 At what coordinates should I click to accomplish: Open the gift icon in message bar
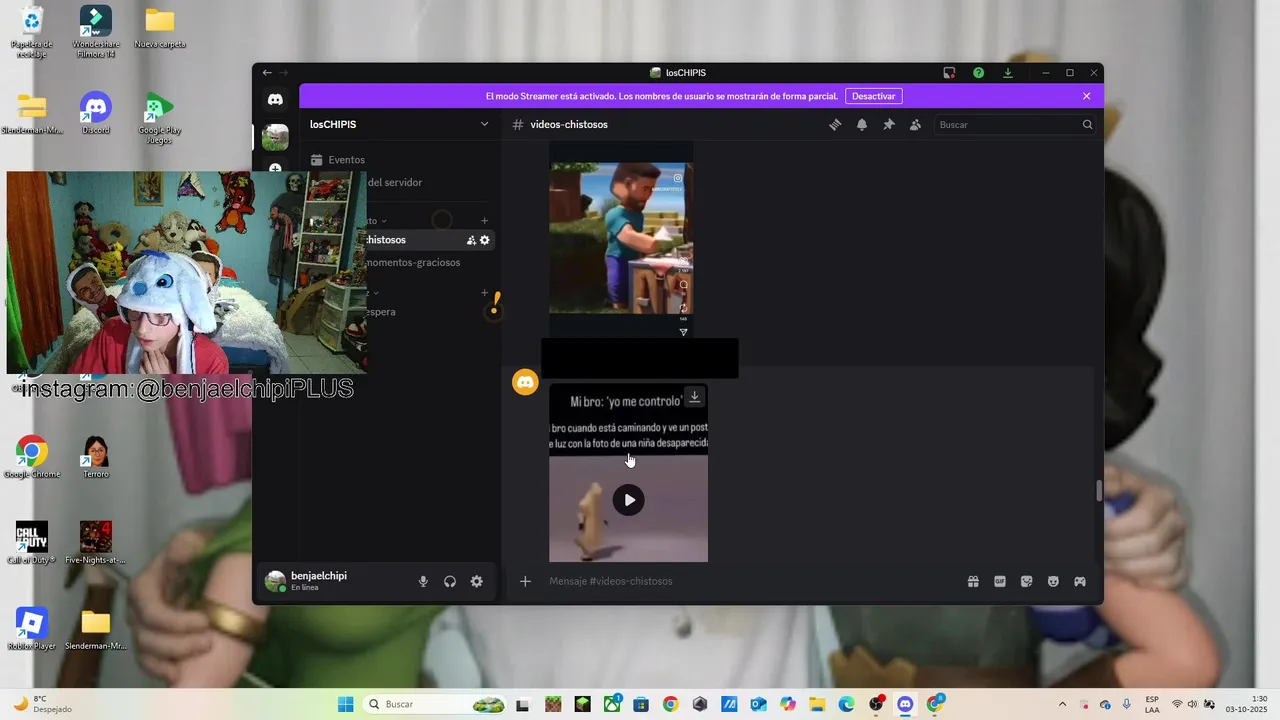[973, 581]
